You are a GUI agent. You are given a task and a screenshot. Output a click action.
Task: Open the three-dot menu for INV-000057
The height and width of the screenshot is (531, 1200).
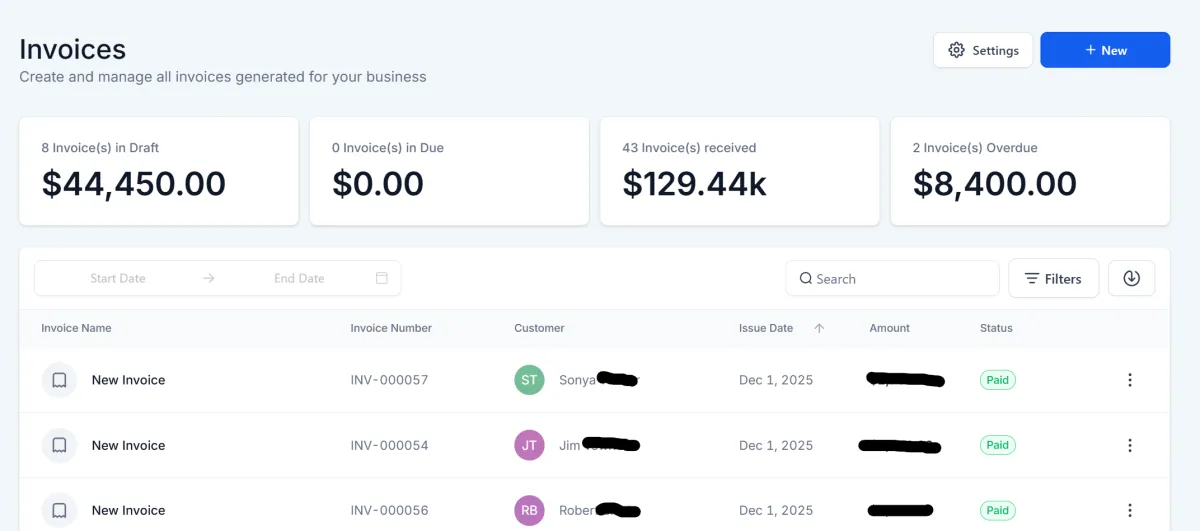(x=1130, y=380)
